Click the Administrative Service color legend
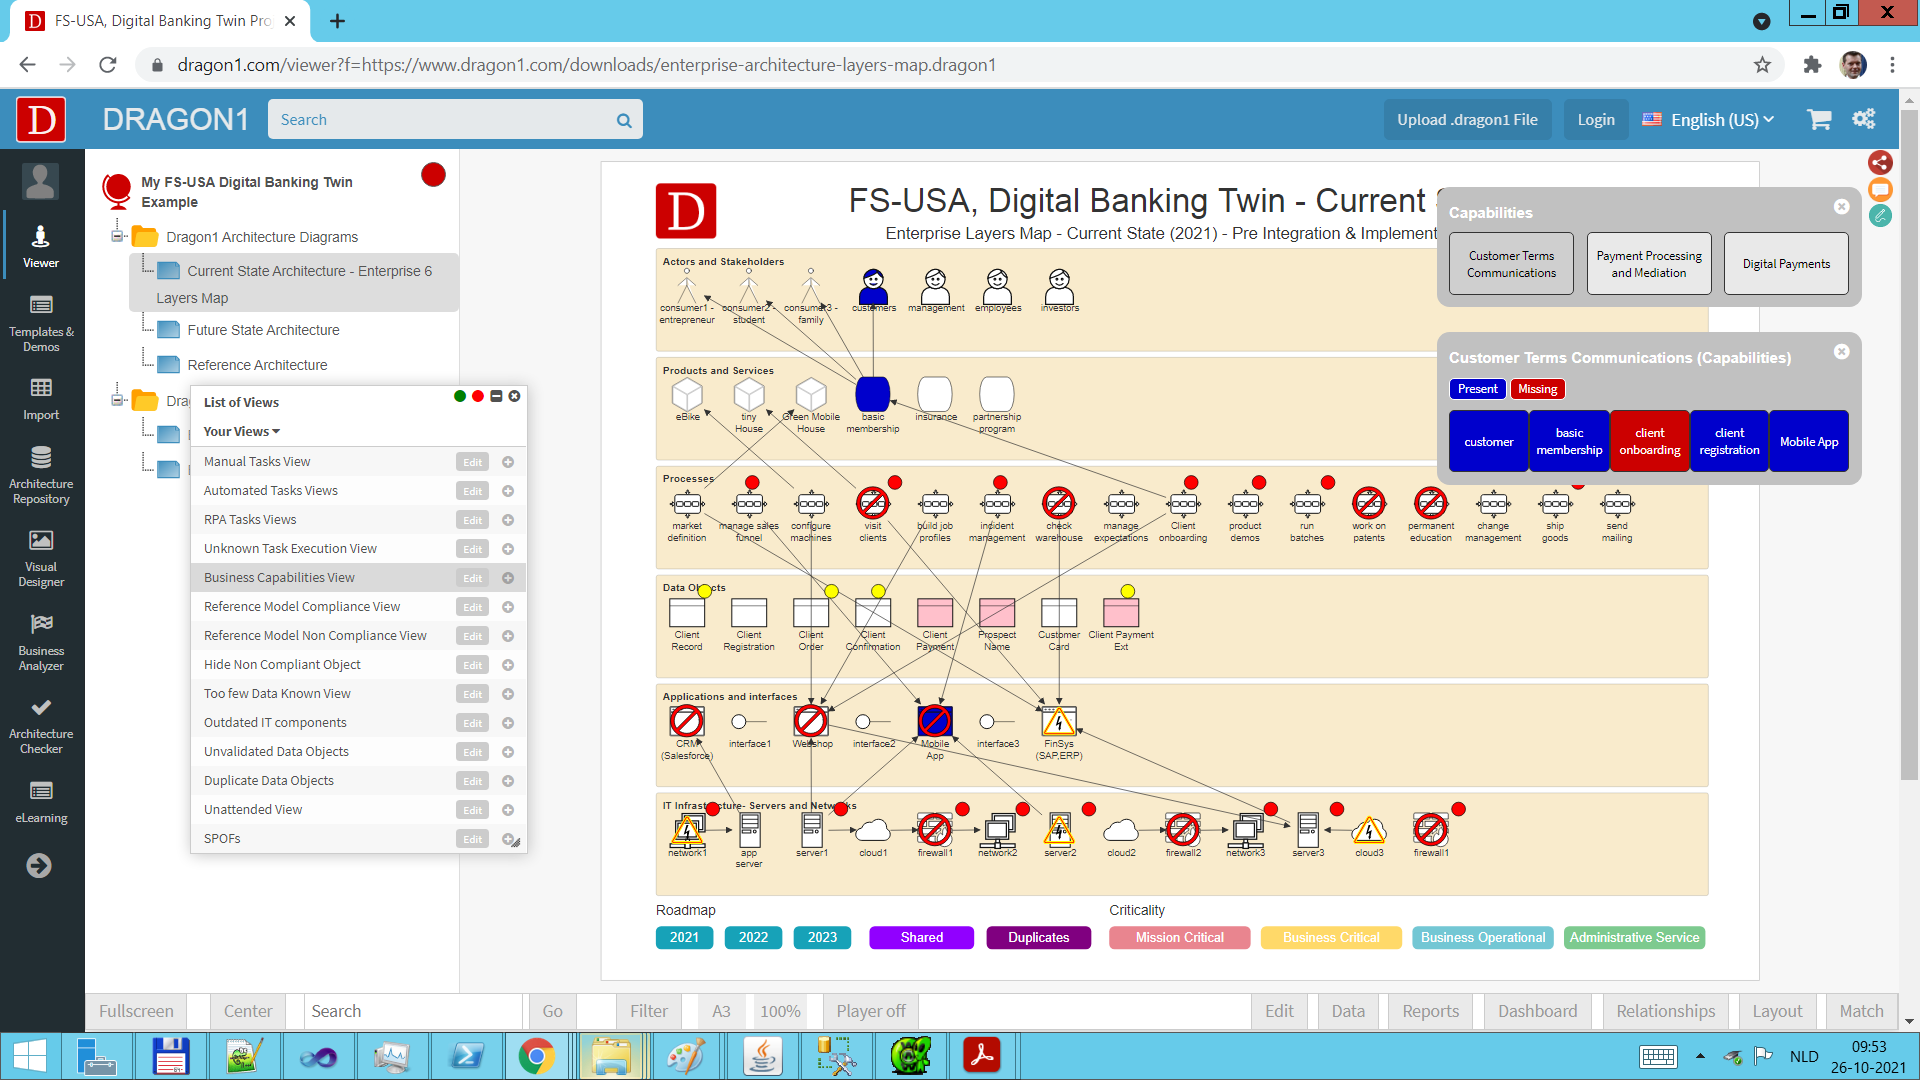The width and height of the screenshot is (1920, 1080). 1634,937
